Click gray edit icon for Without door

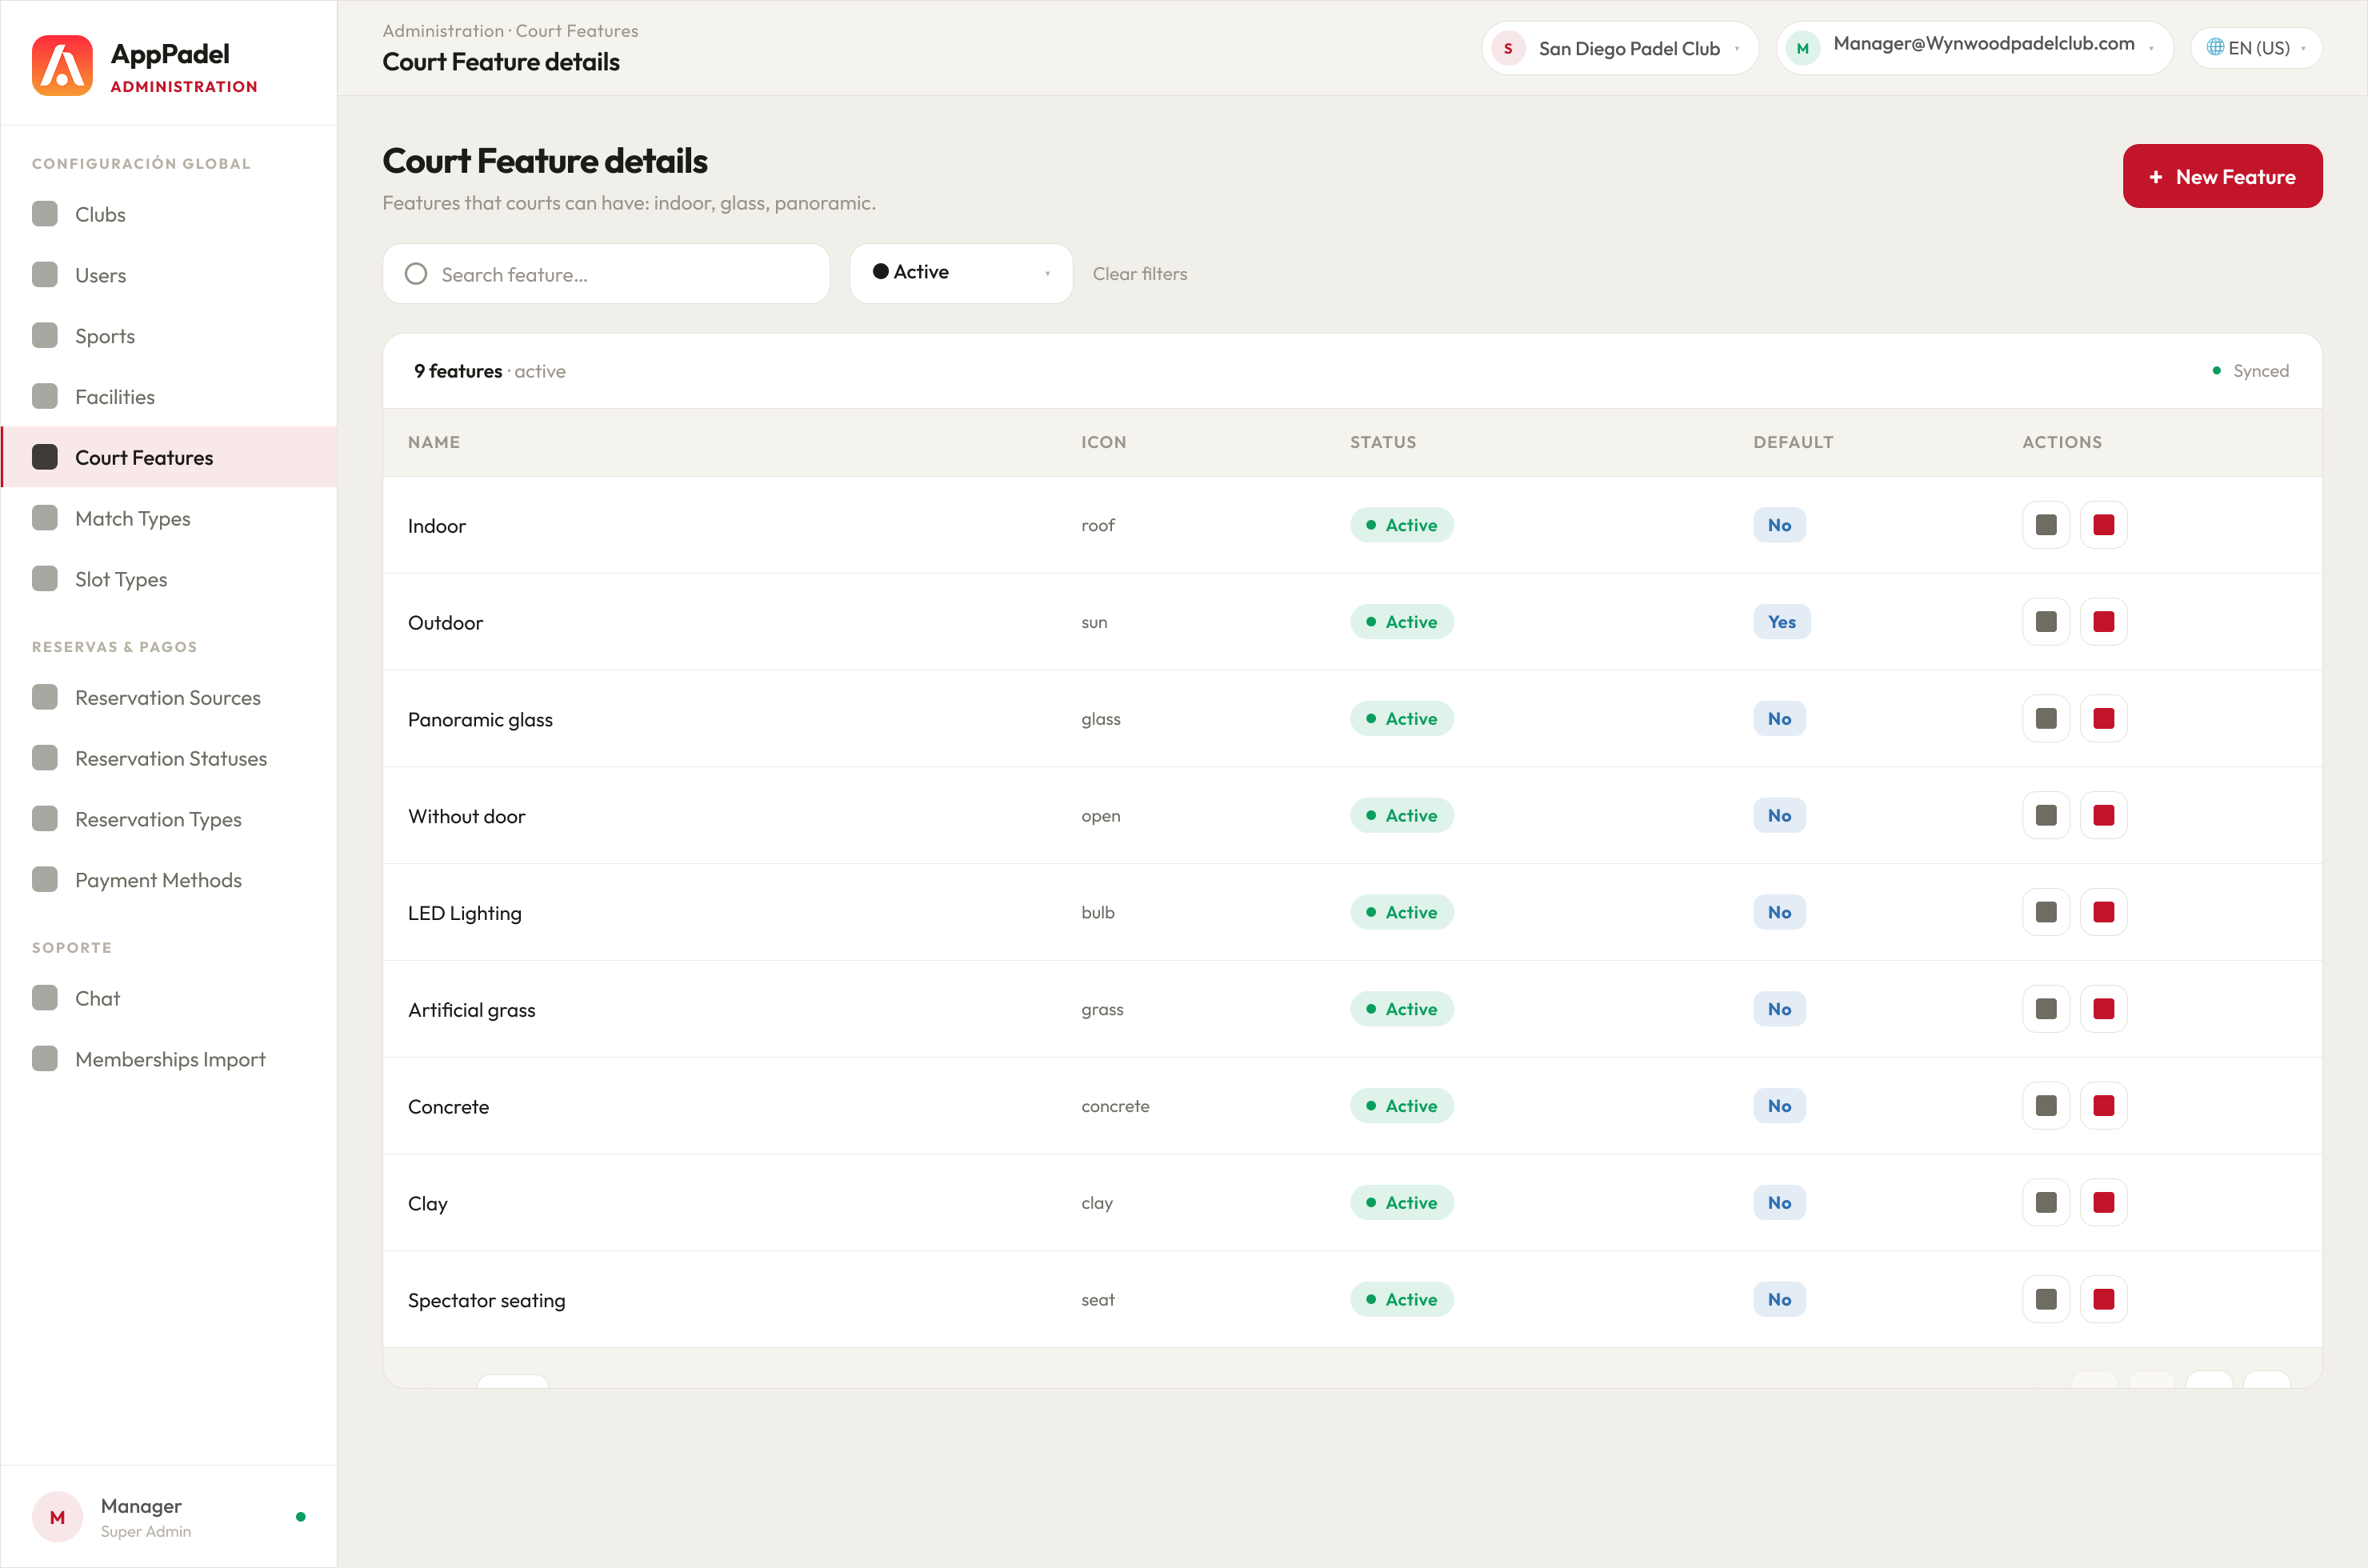2046,815
